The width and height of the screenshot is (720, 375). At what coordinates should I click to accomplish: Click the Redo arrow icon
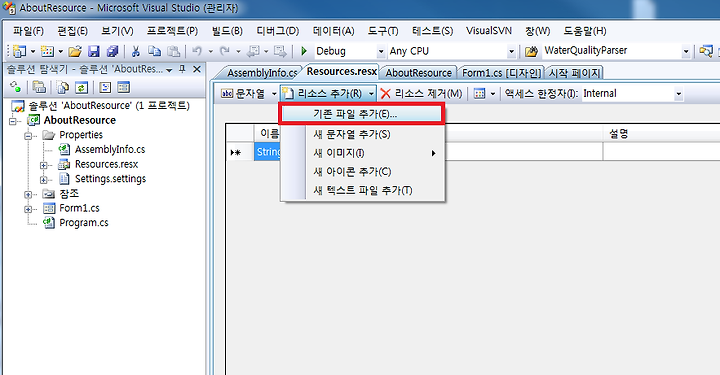[225, 51]
